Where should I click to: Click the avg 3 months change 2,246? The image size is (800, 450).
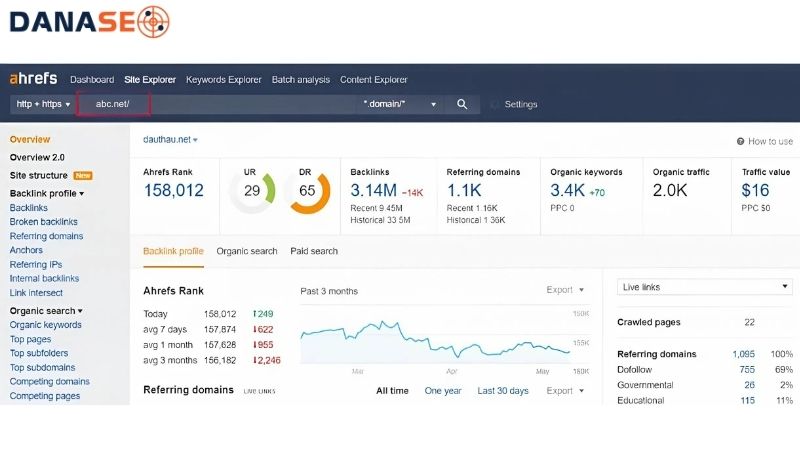point(267,360)
